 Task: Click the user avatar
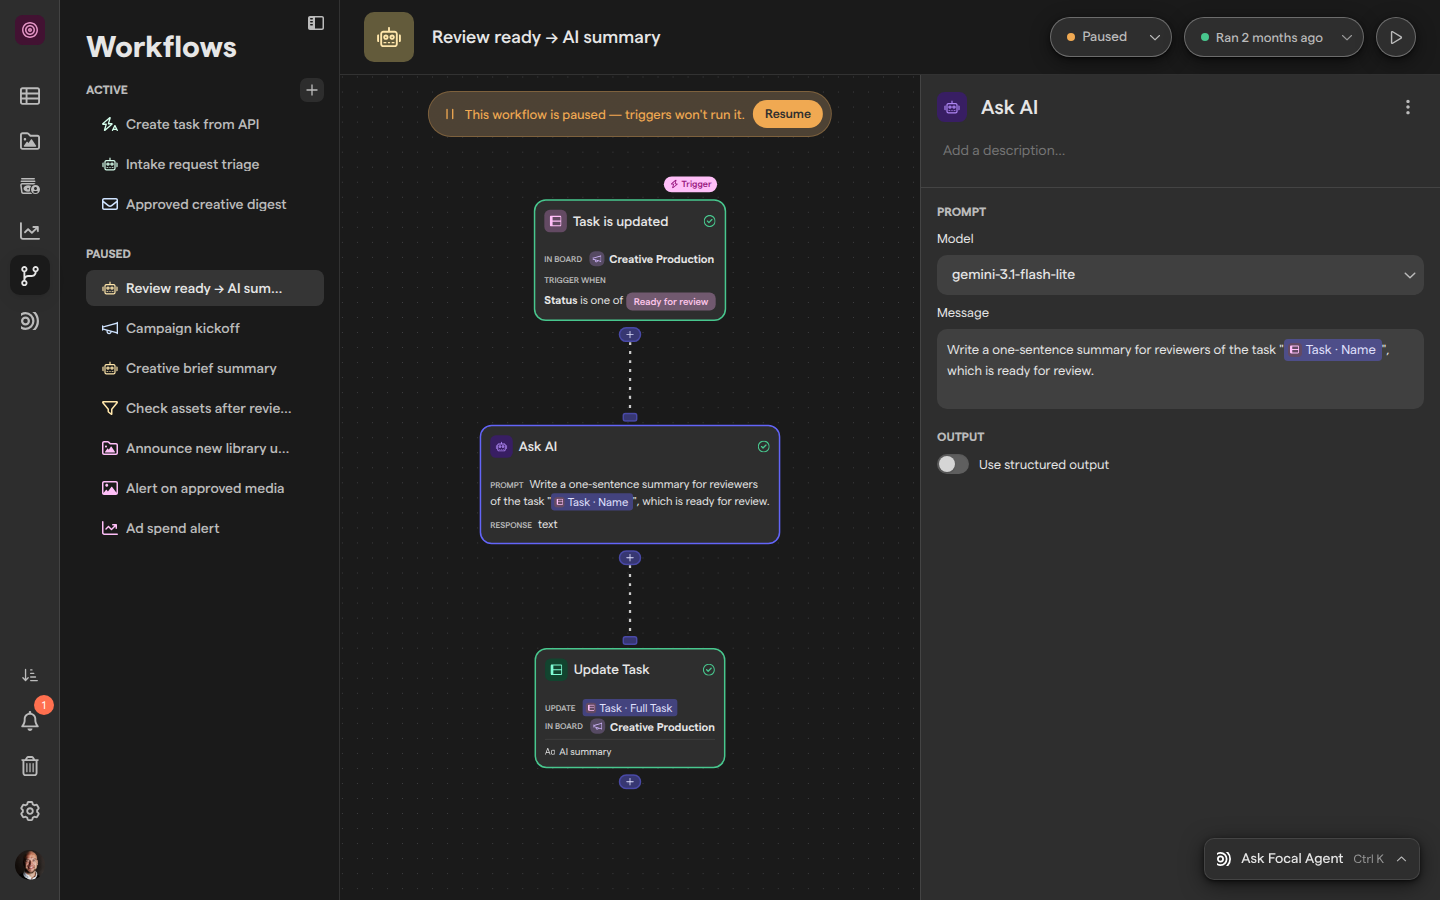click(x=30, y=865)
